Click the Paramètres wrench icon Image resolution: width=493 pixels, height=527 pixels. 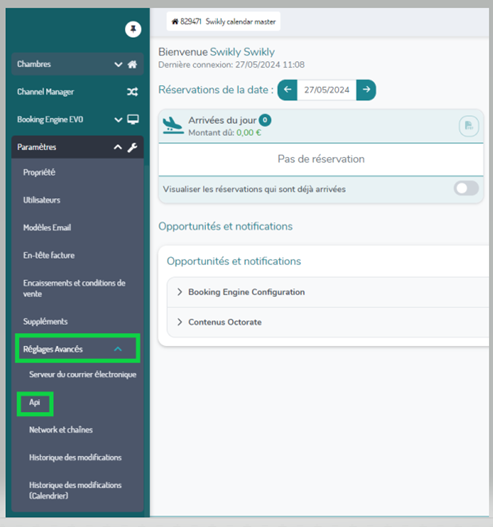click(x=132, y=147)
